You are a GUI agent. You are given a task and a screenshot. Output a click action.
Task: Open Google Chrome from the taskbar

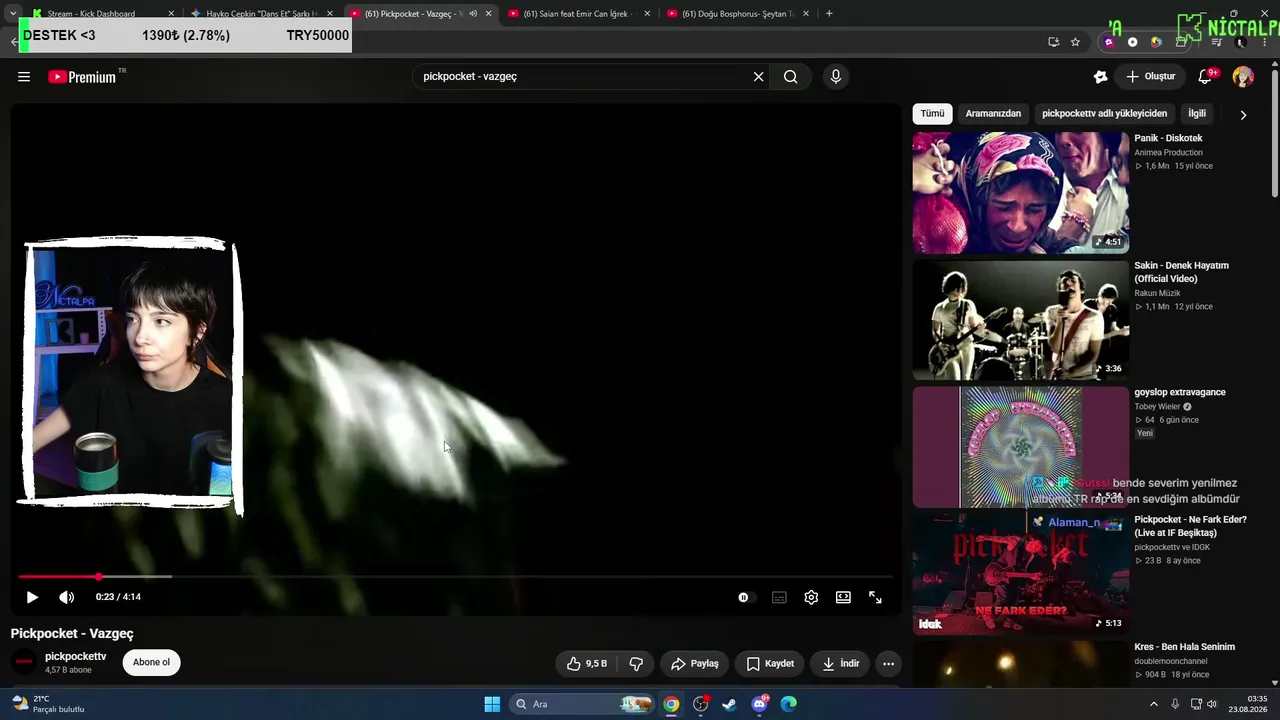click(671, 704)
